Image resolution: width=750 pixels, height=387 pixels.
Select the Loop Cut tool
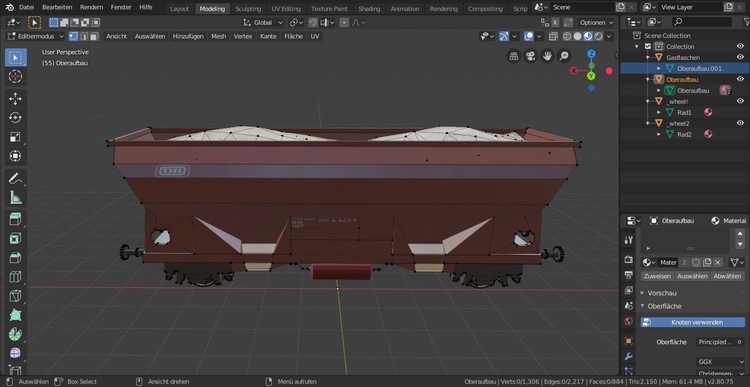[16, 277]
